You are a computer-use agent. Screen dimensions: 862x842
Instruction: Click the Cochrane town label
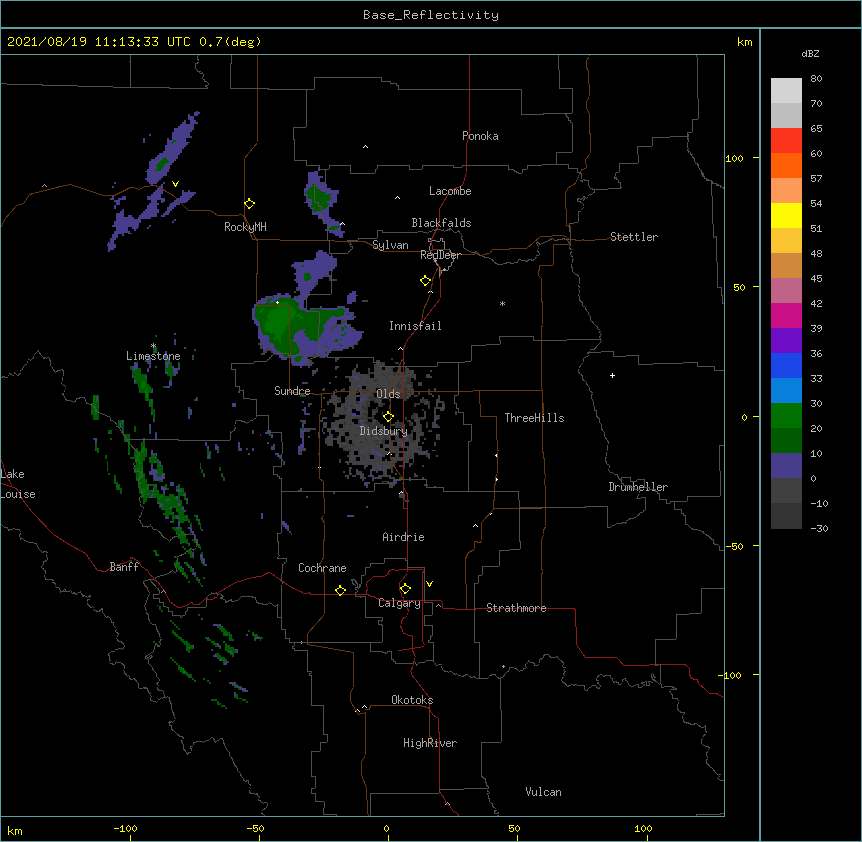[322, 568]
